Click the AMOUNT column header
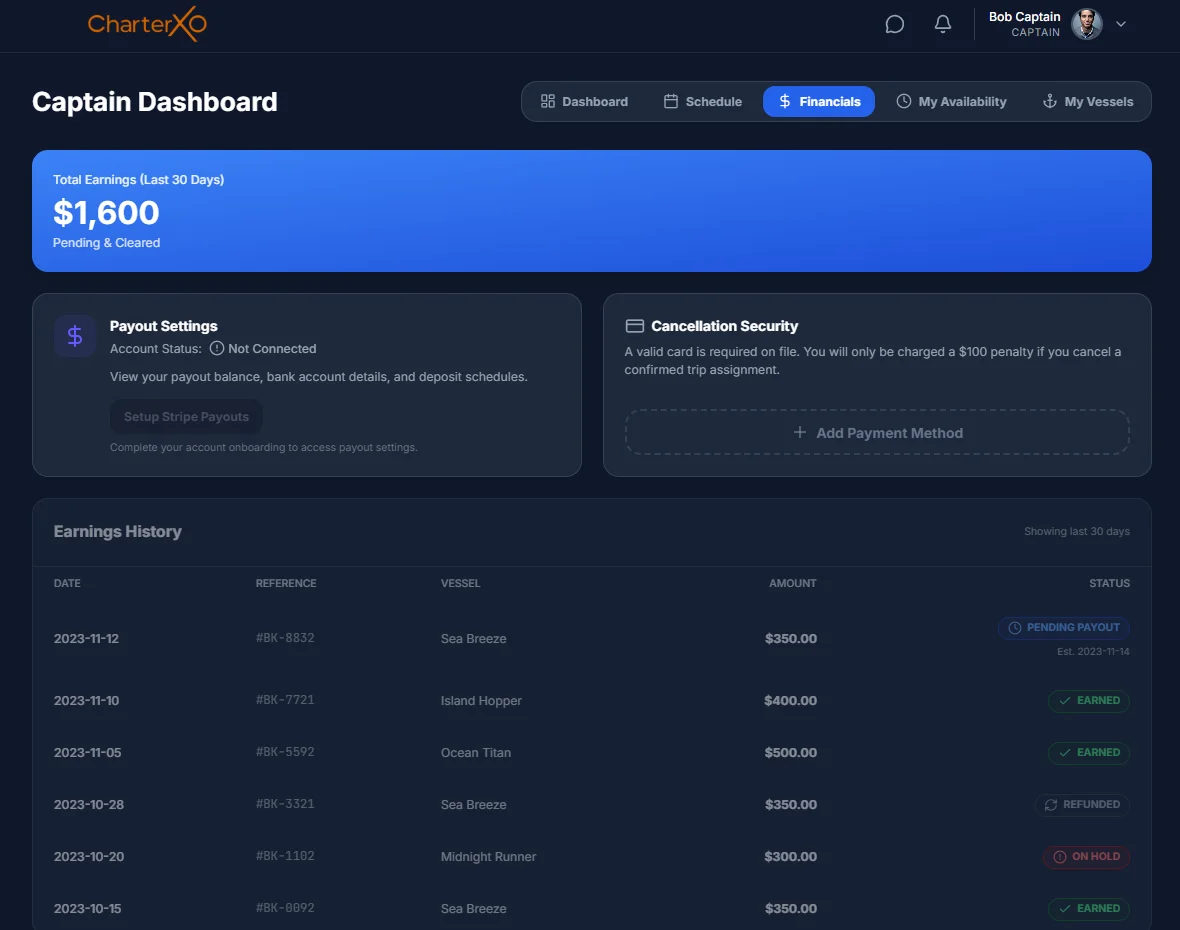 pyautogui.click(x=792, y=583)
